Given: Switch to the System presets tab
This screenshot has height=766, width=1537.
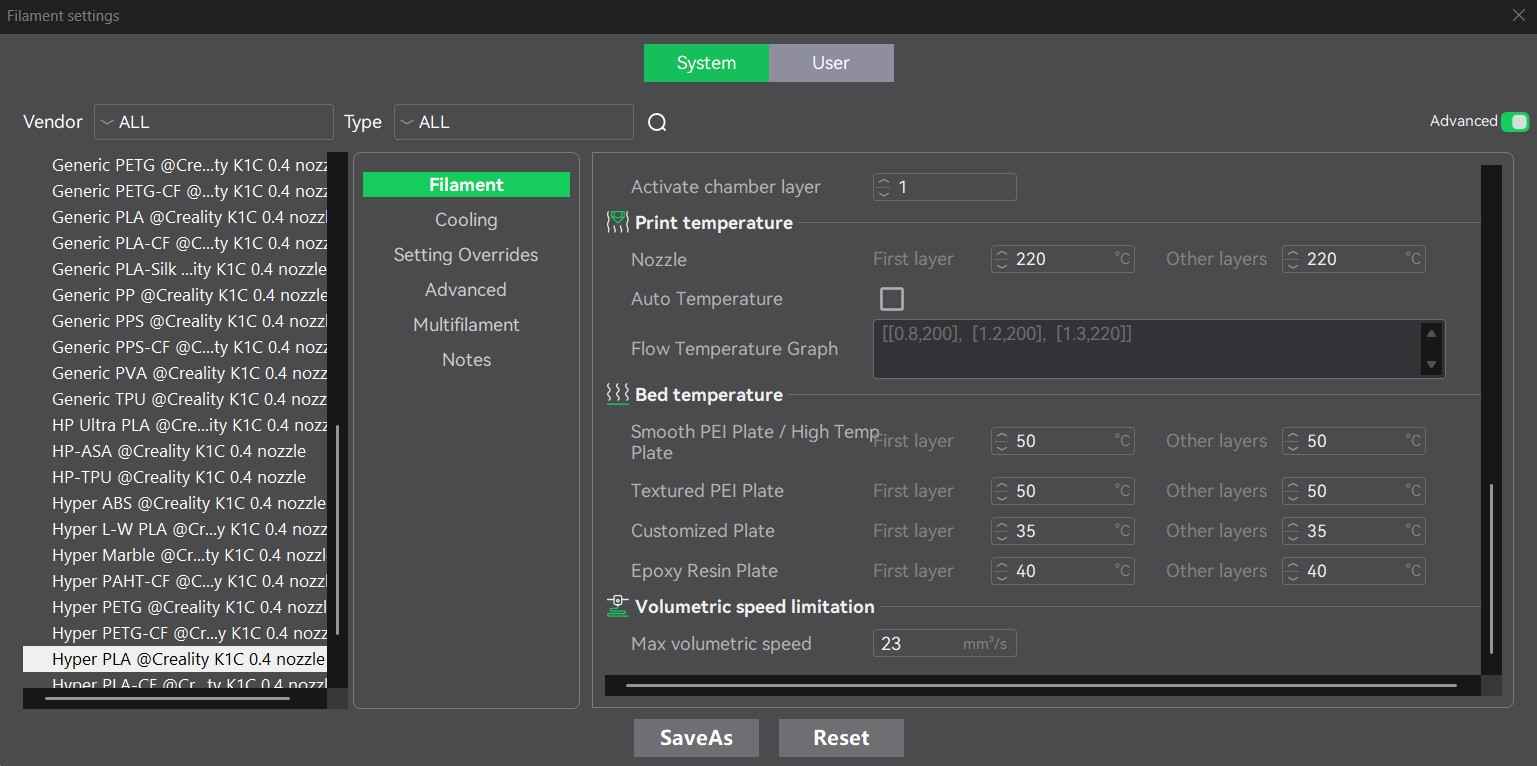Looking at the screenshot, I should [x=706, y=62].
